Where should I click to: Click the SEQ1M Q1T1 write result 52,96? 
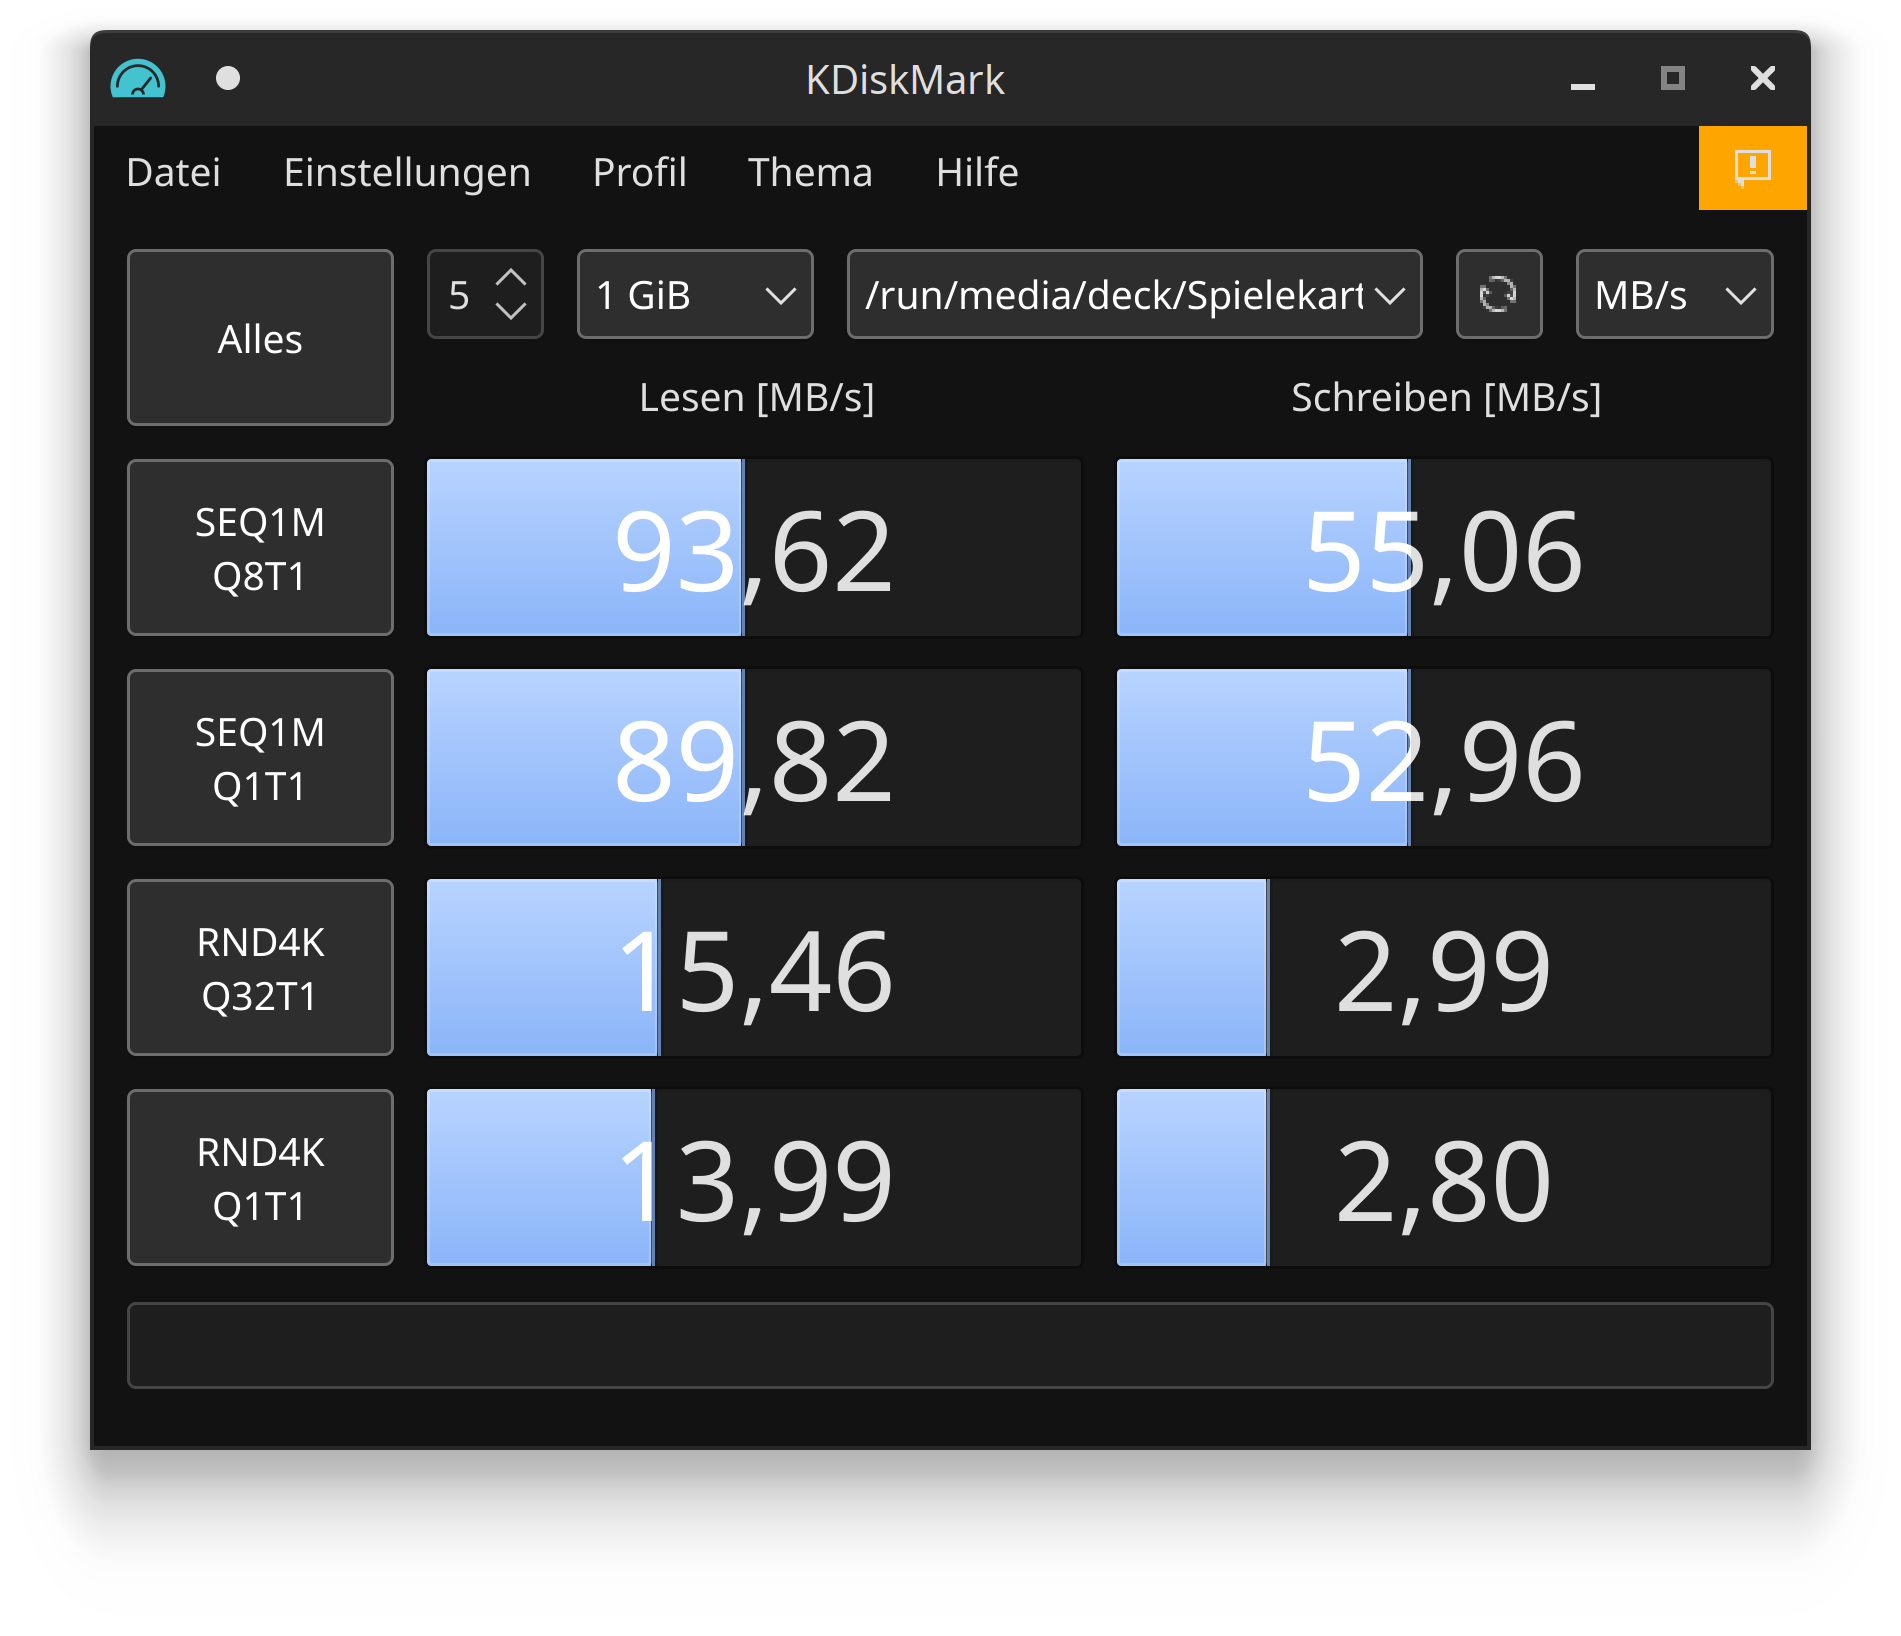[1444, 758]
